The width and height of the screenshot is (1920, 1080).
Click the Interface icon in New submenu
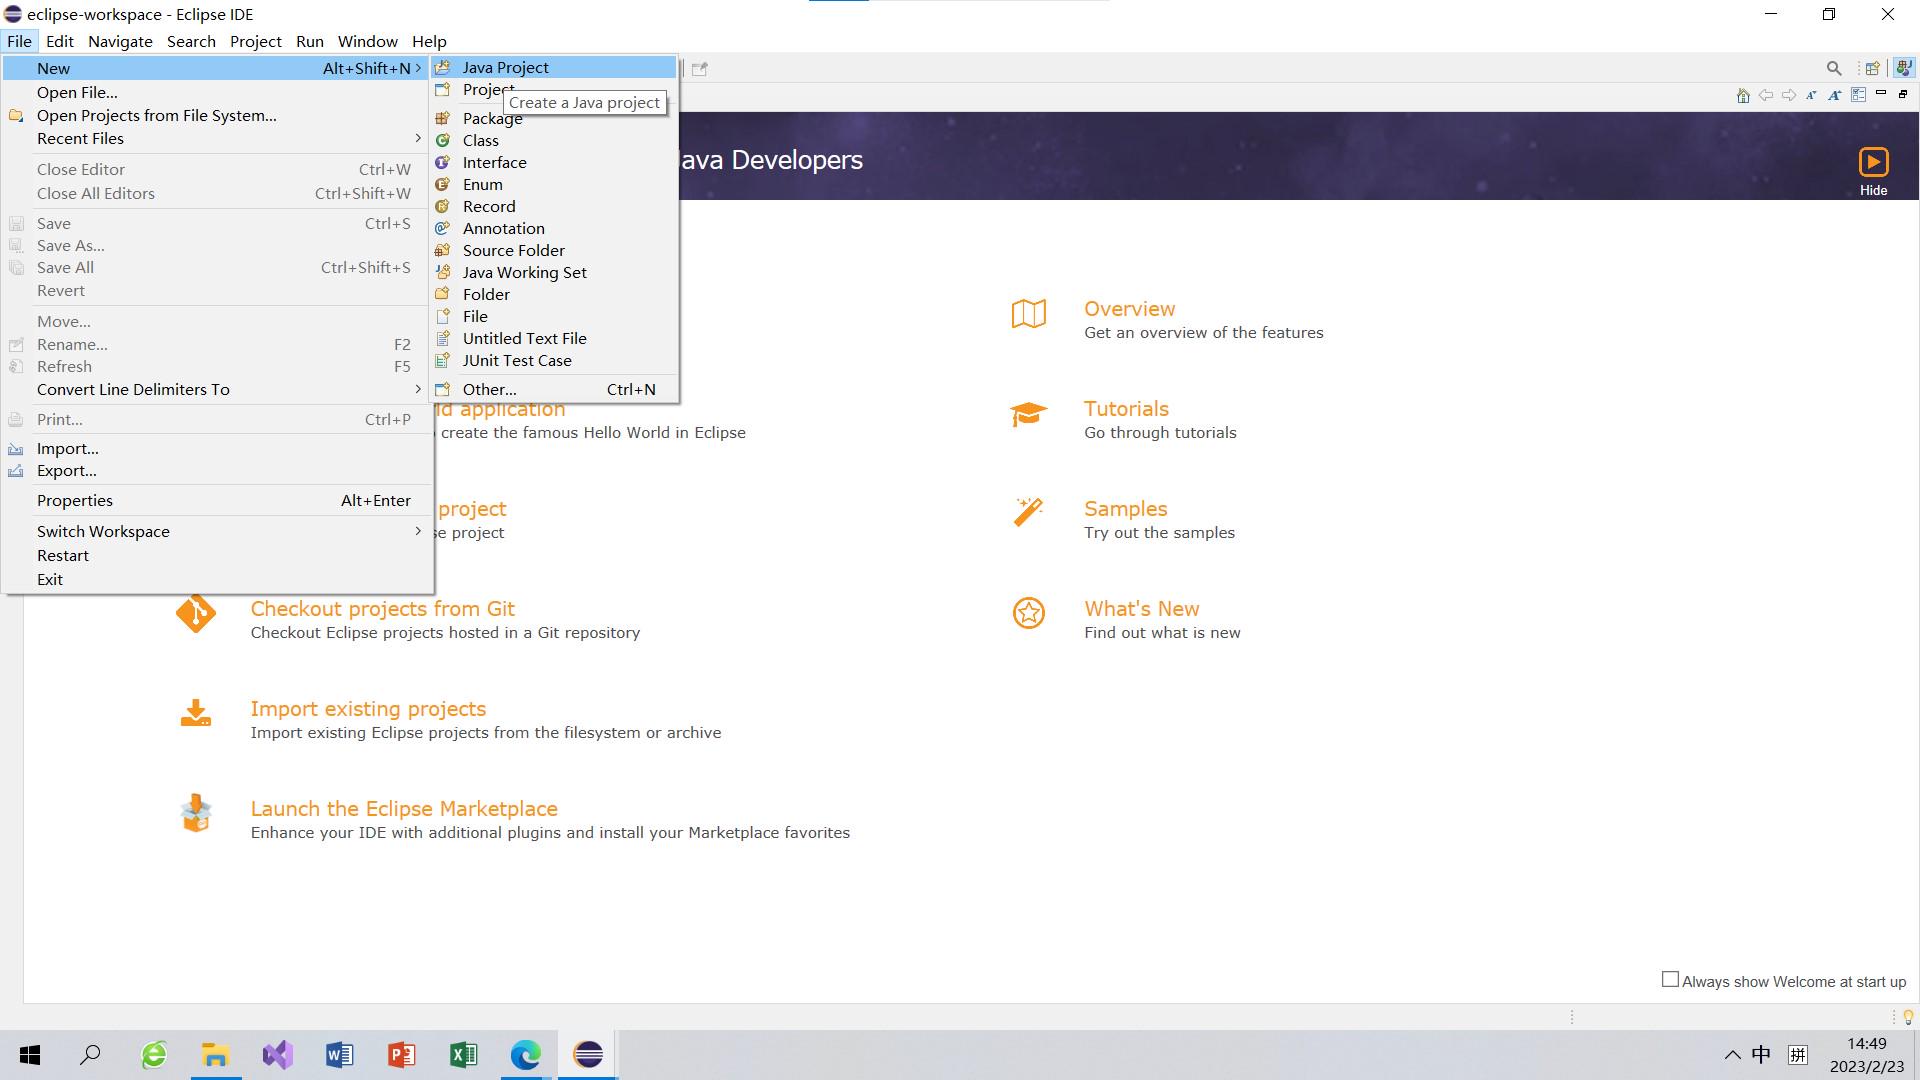[x=442, y=162]
